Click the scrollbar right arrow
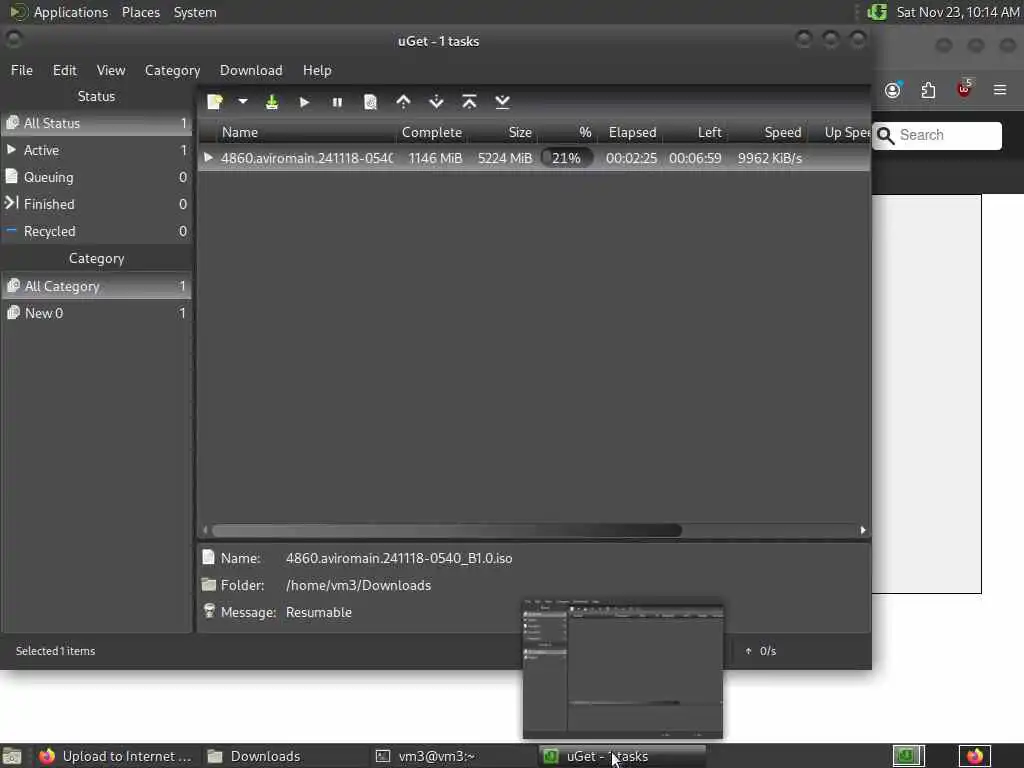Screen dimensions: 1024x768 [x=863, y=530]
